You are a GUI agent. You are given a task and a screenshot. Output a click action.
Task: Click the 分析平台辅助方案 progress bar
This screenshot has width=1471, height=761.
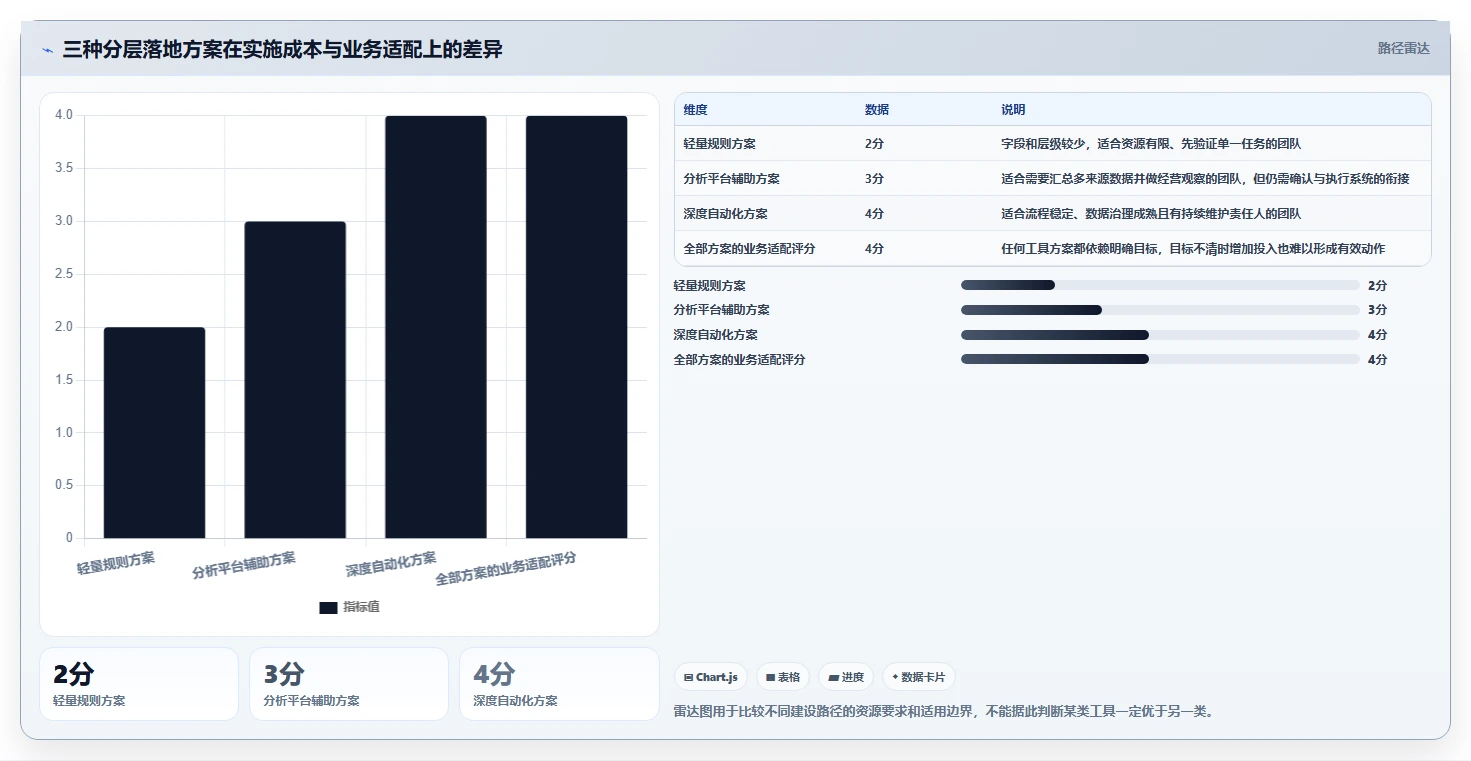[1160, 310]
